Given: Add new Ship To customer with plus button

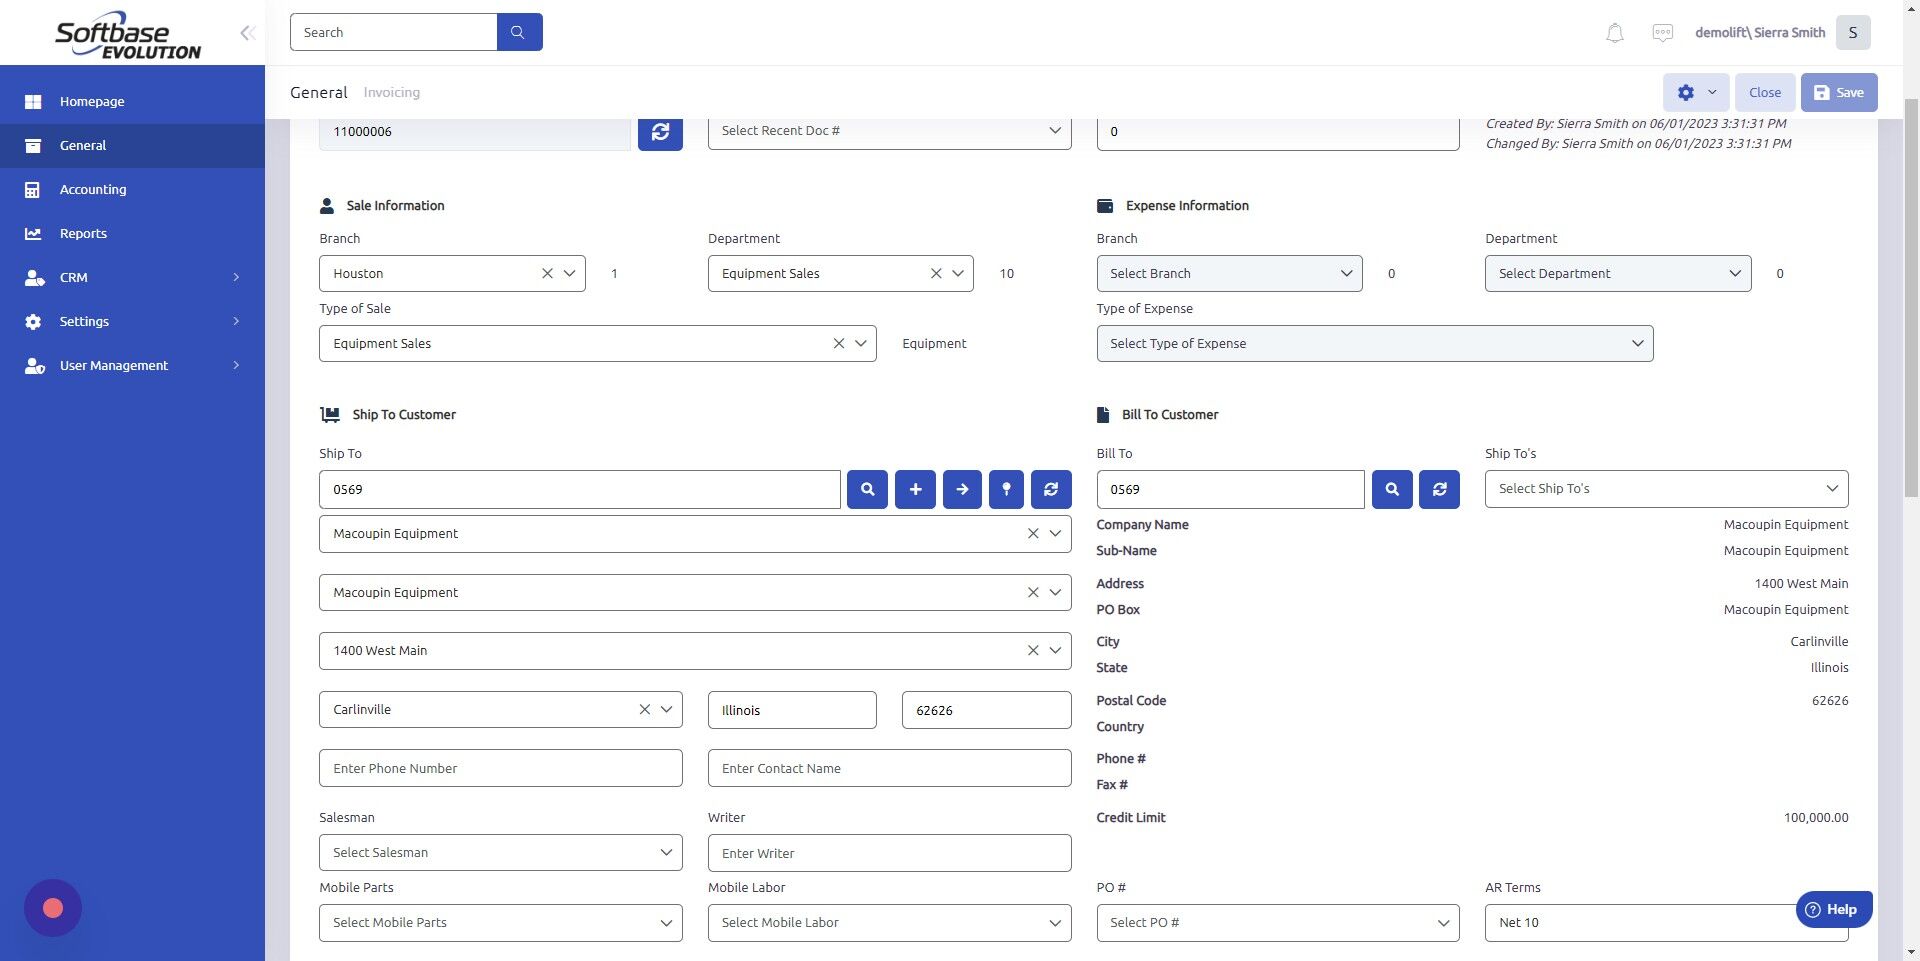Looking at the screenshot, I should [x=915, y=489].
